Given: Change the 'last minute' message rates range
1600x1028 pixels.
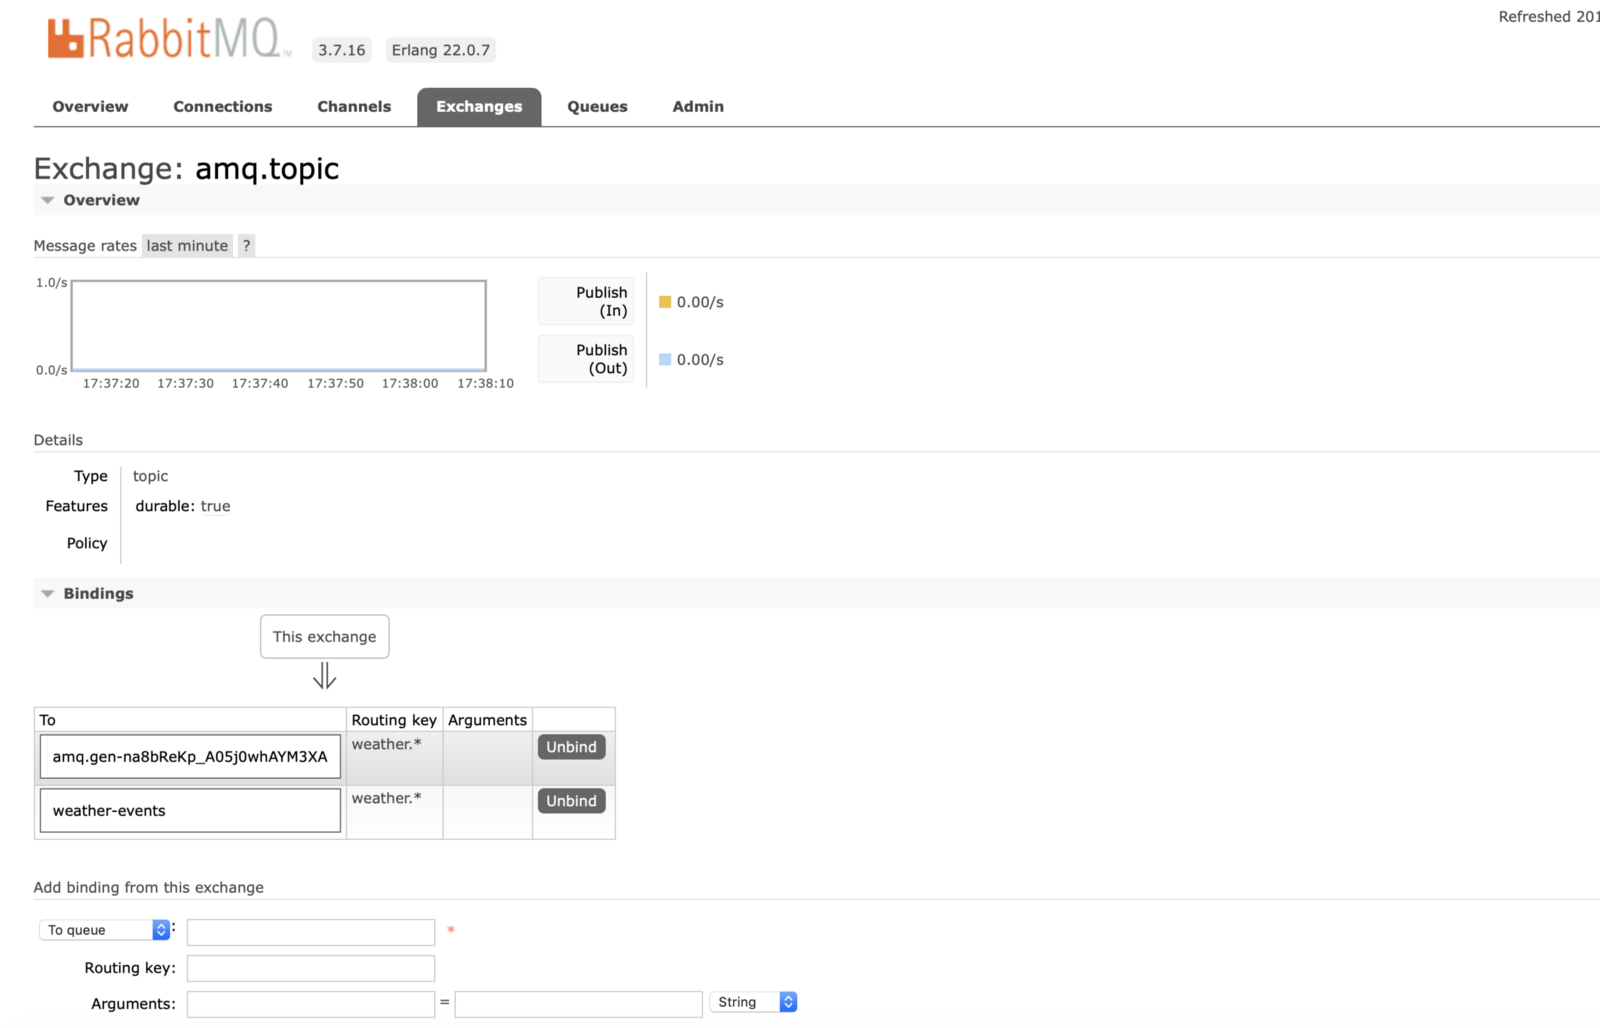Looking at the screenshot, I should 187,245.
